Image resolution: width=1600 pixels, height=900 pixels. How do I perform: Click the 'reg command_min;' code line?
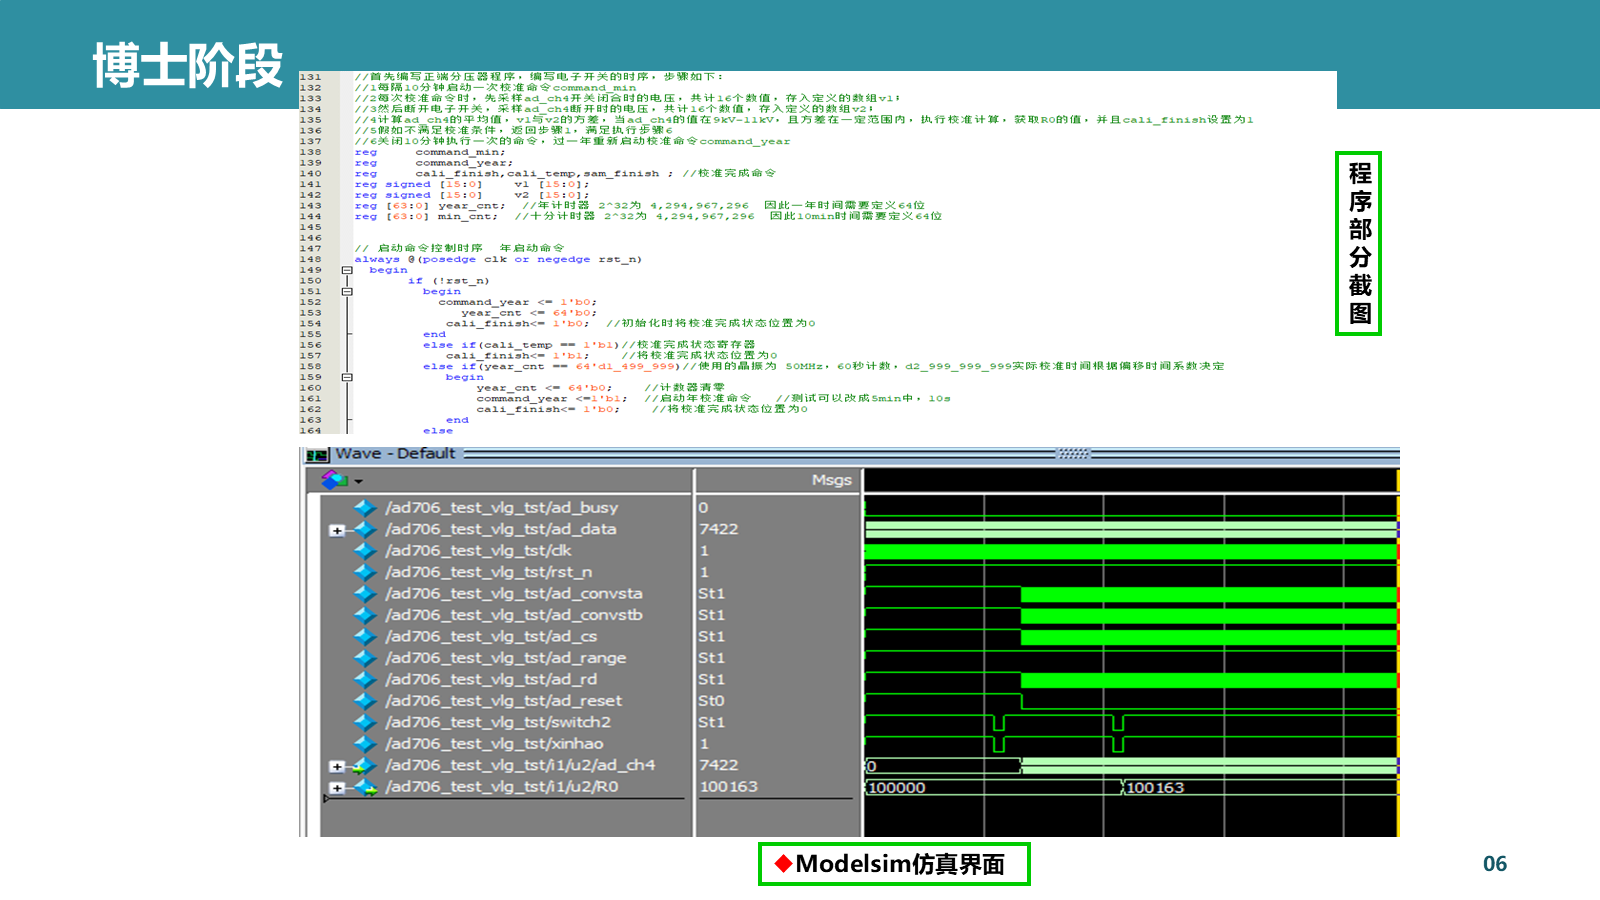(430, 152)
